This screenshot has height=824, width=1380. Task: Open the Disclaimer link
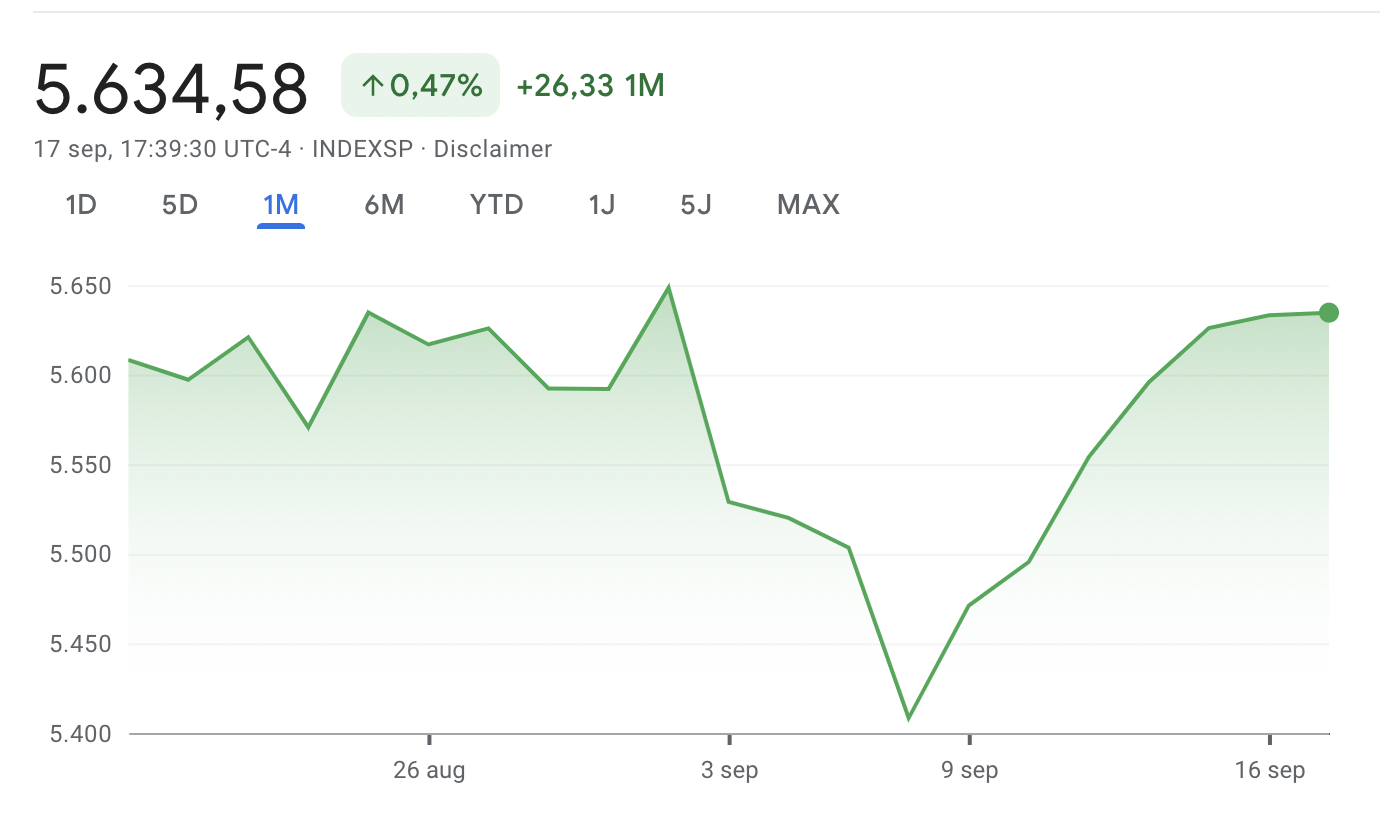click(x=492, y=149)
